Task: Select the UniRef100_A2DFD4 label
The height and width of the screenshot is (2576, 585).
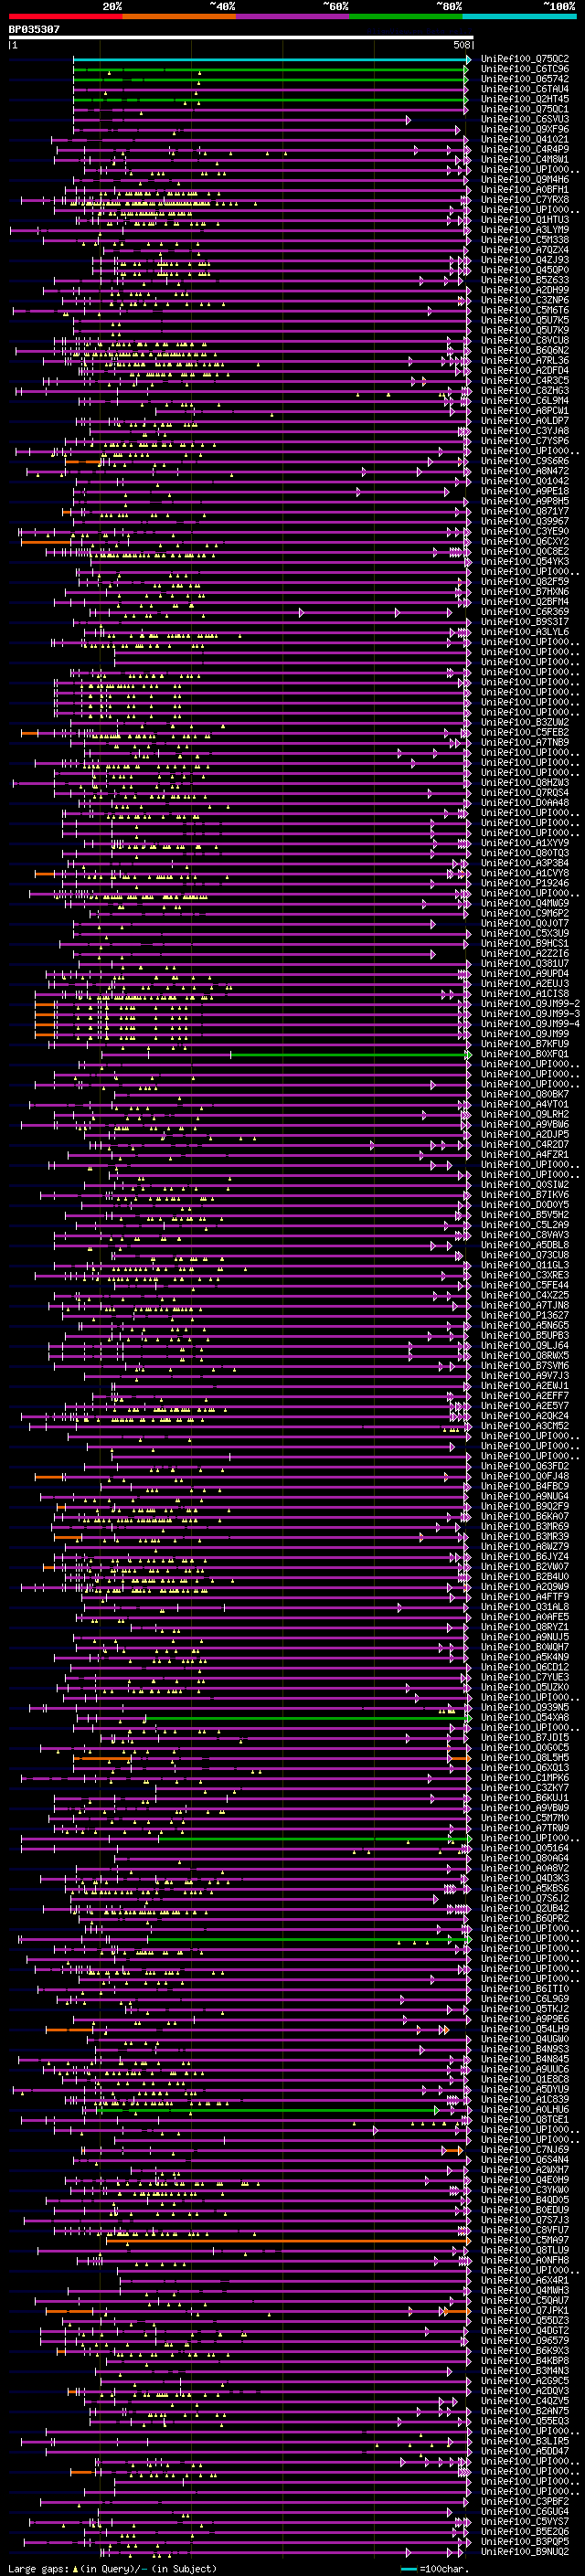Action: click(x=525, y=371)
